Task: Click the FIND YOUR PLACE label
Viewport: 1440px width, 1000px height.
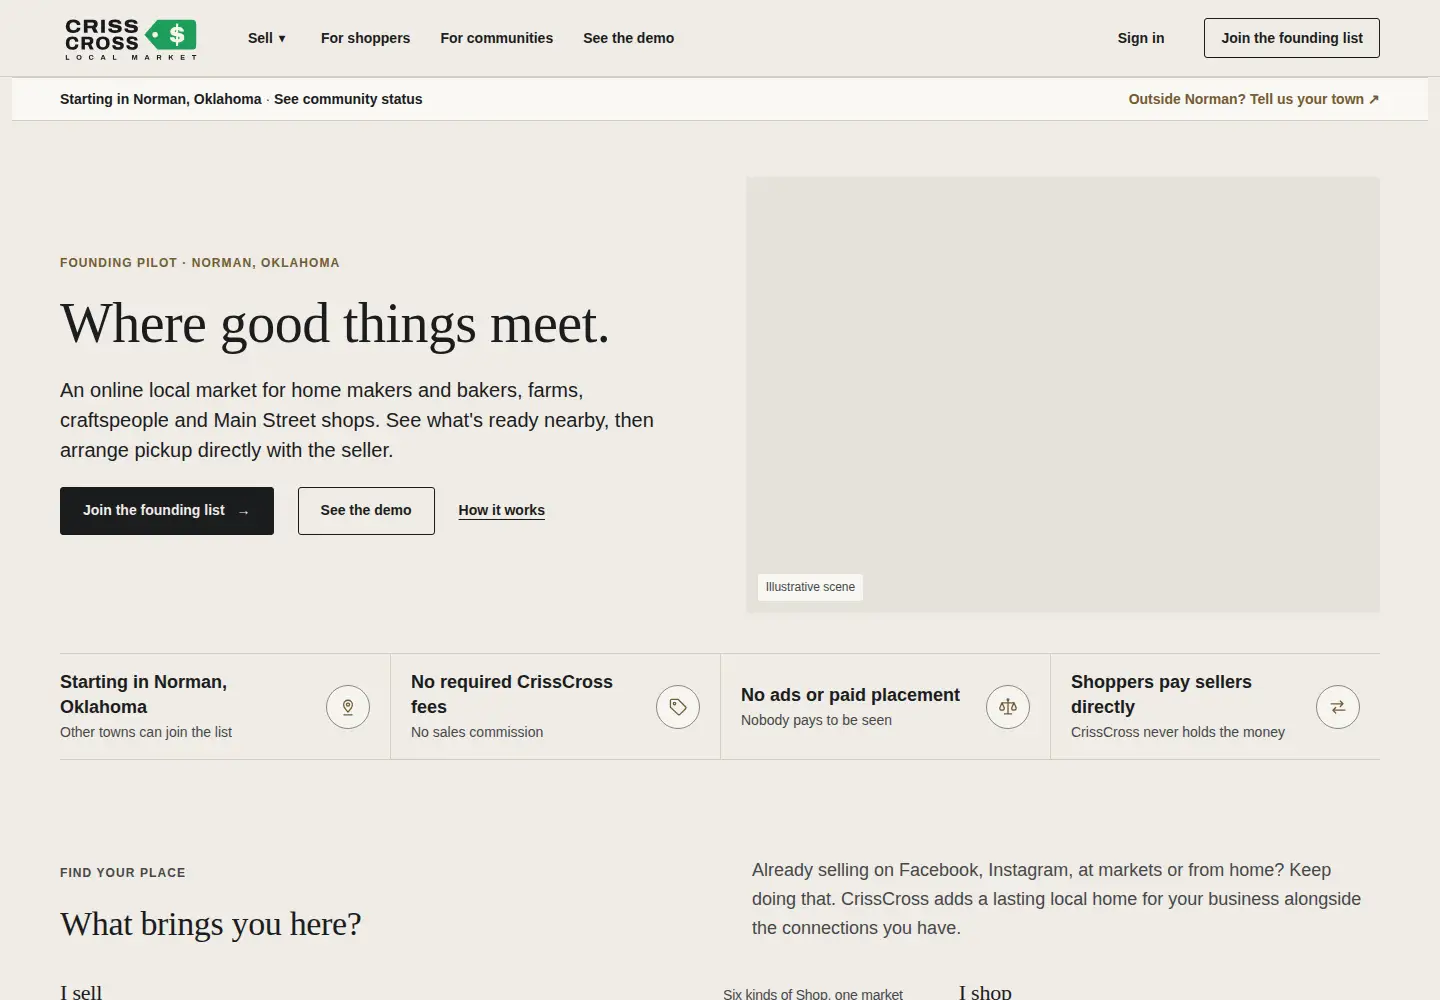Action: coord(123,873)
